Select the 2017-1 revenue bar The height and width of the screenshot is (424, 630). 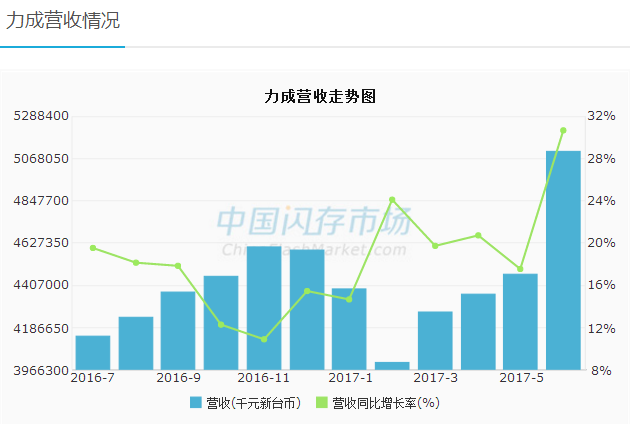point(349,329)
